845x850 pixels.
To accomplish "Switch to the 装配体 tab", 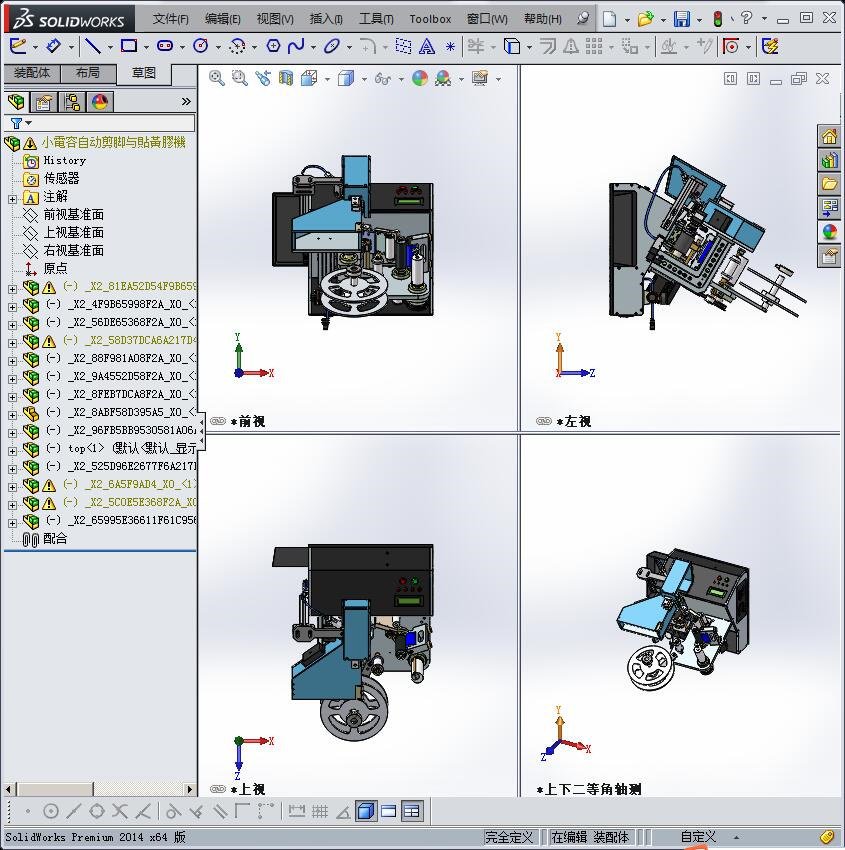I will click(32, 73).
